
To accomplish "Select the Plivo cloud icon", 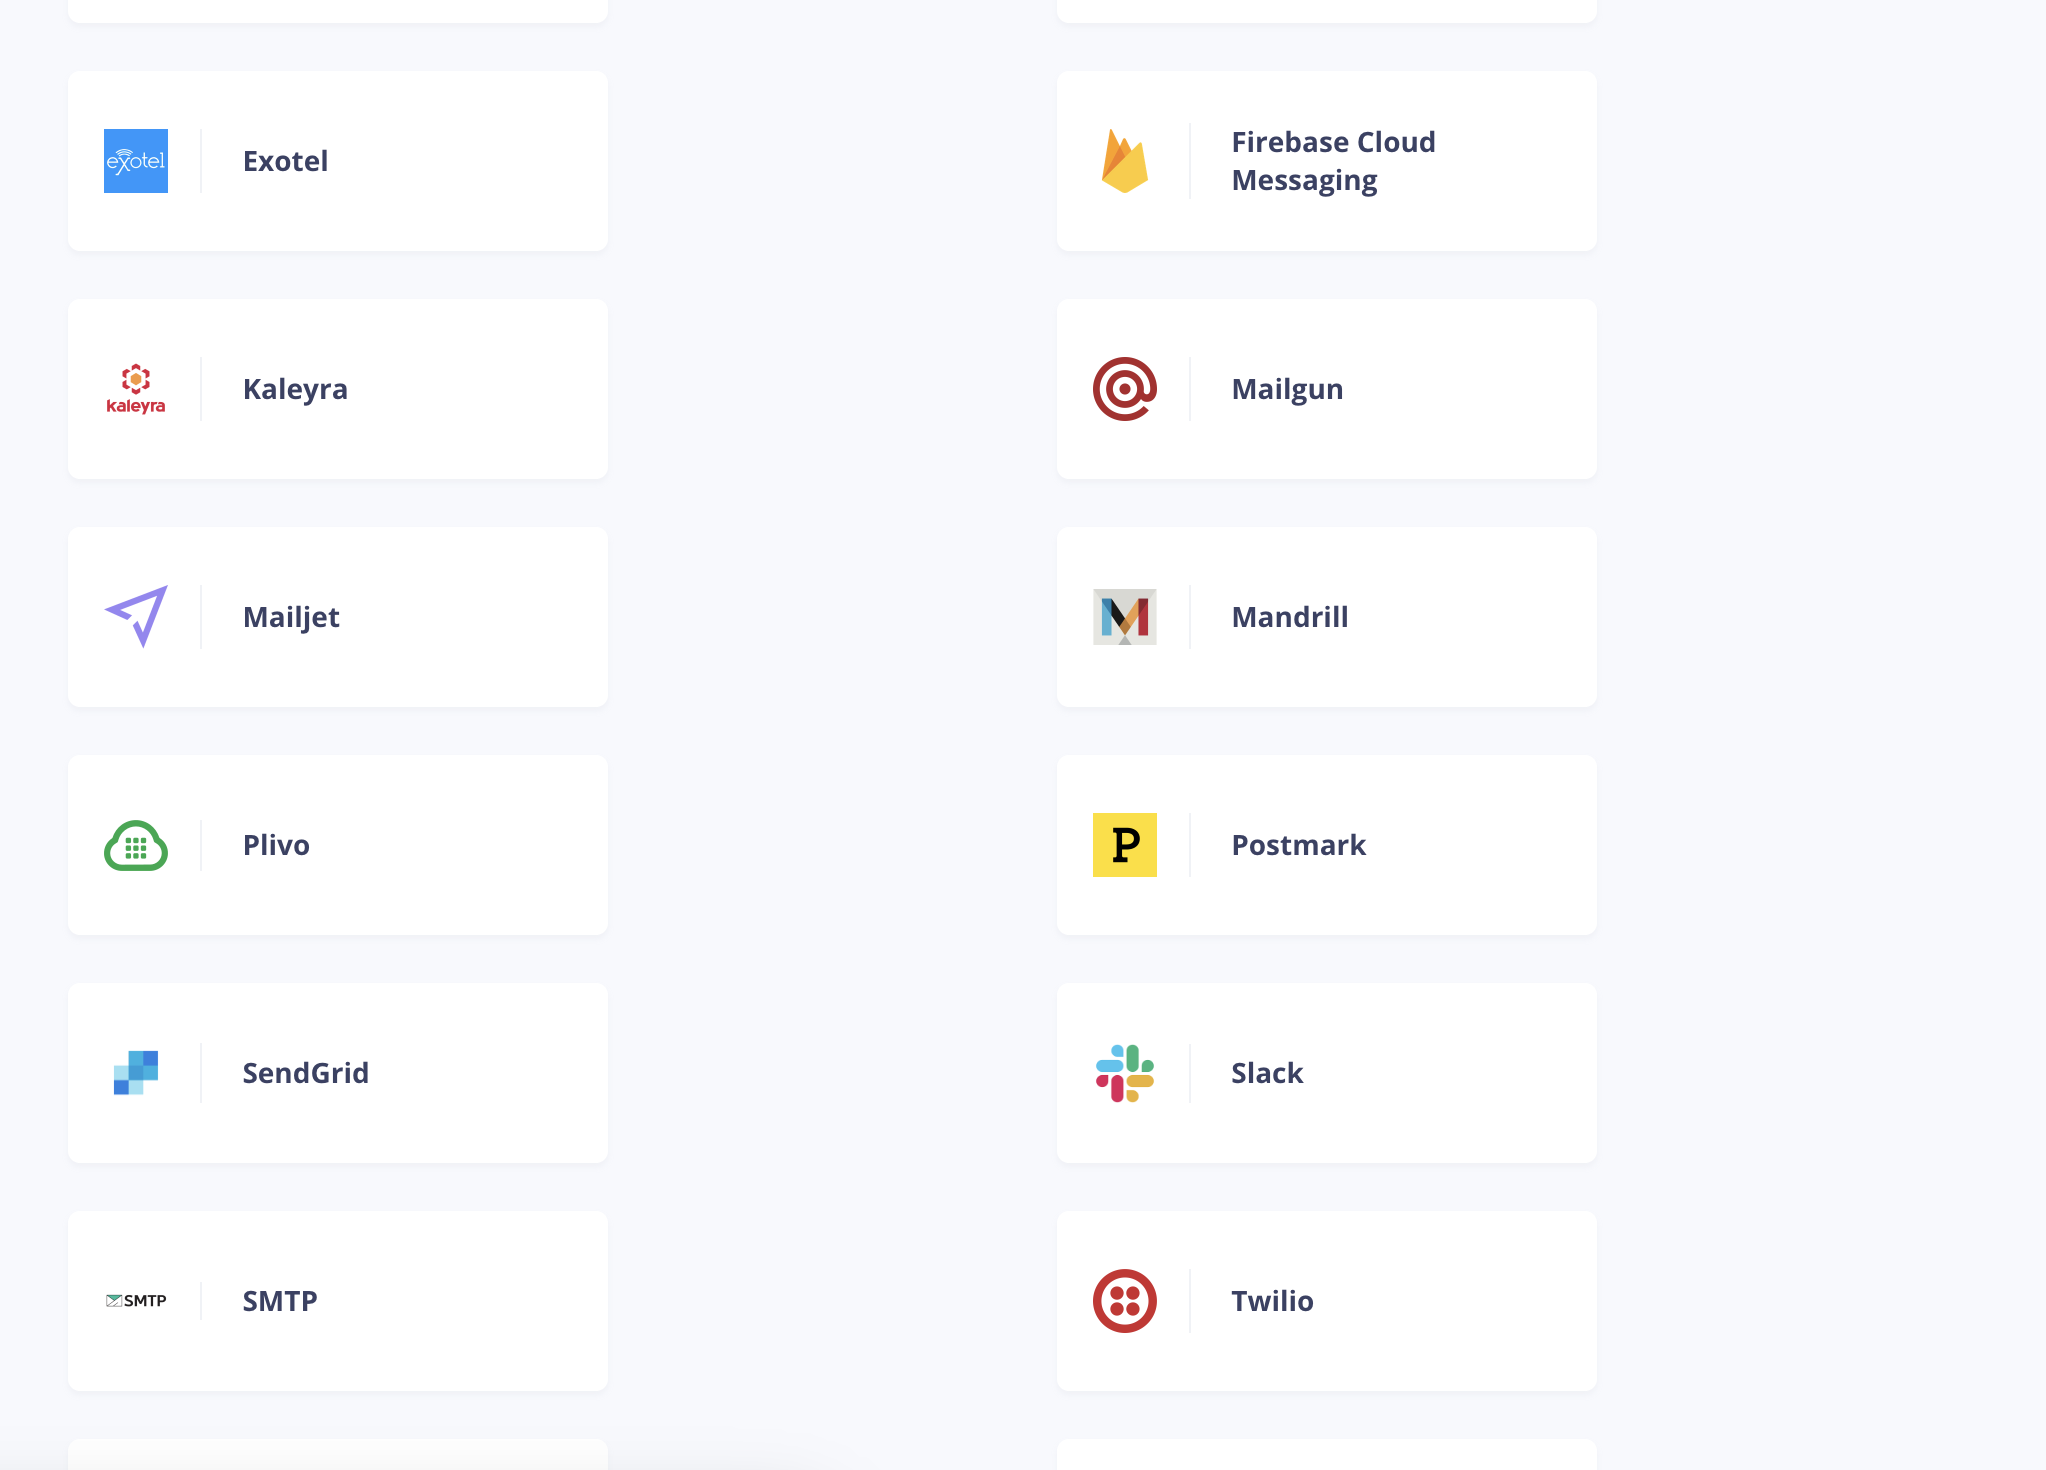I will [135, 844].
